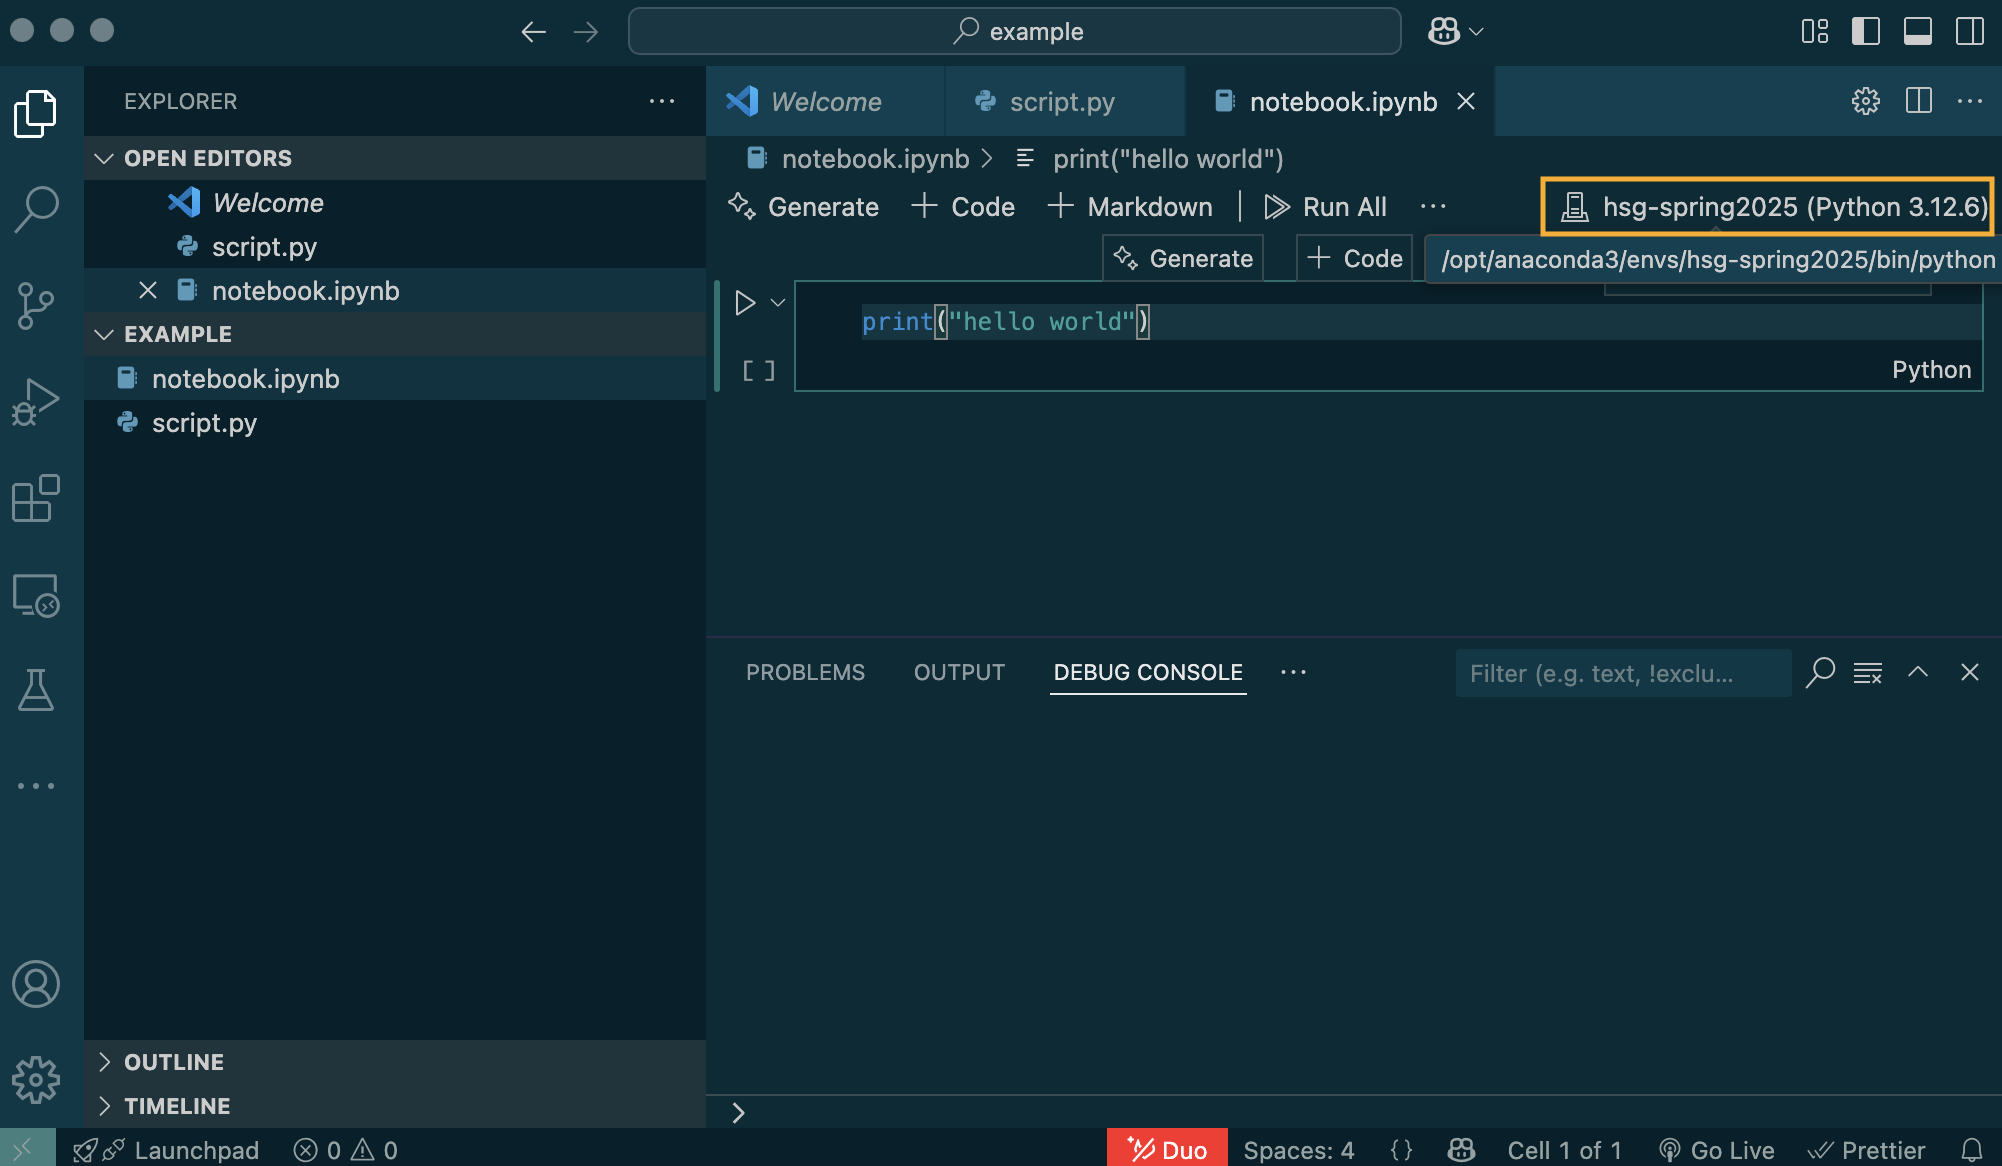Open the Accounts icon in activity bar
The height and width of the screenshot is (1166, 2002).
(36, 984)
